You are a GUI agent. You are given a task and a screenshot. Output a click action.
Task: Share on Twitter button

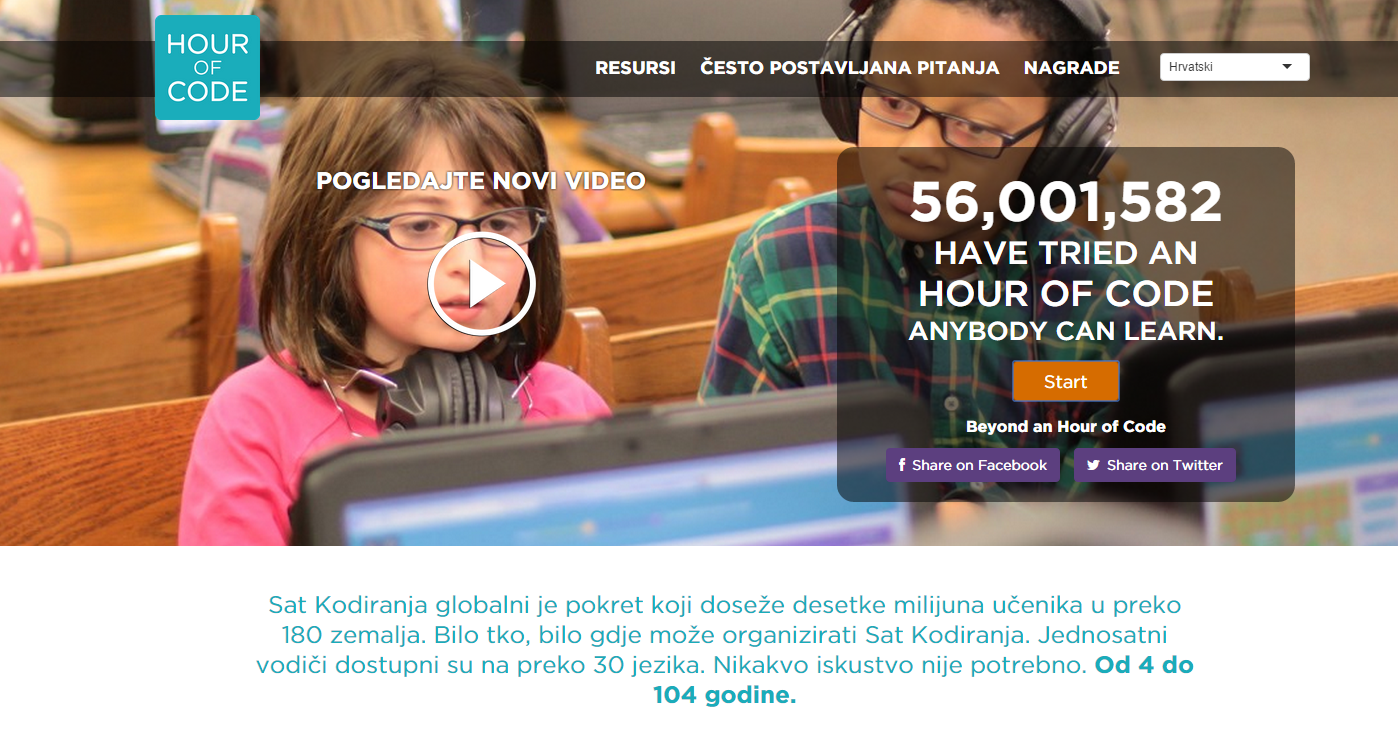[x=1155, y=465]
